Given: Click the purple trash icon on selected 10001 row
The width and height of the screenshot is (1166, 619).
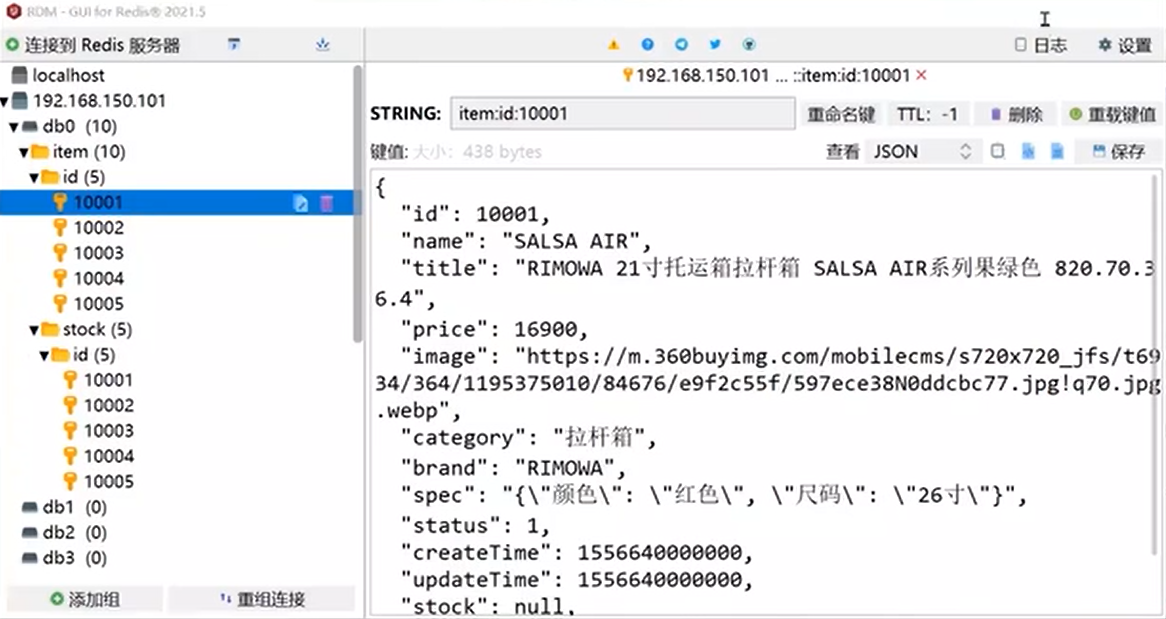Looking at the screenshot, I should (326, 203).
